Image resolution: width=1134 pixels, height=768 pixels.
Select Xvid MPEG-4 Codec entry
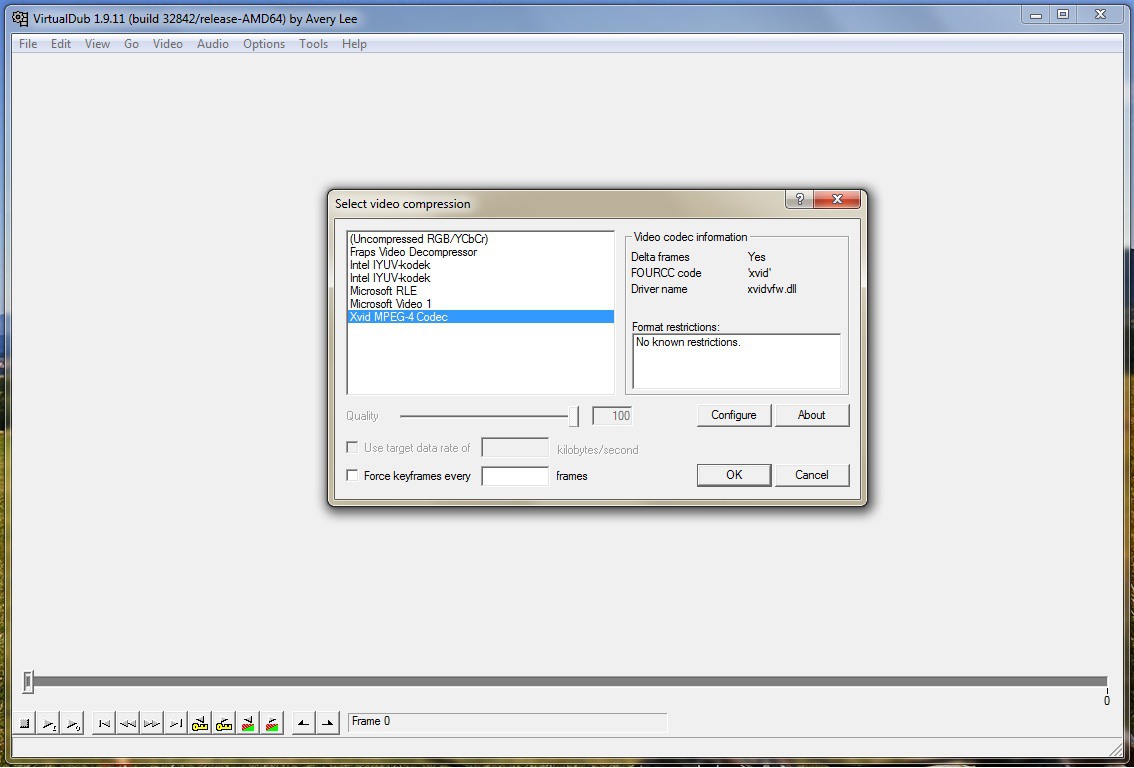480,317
